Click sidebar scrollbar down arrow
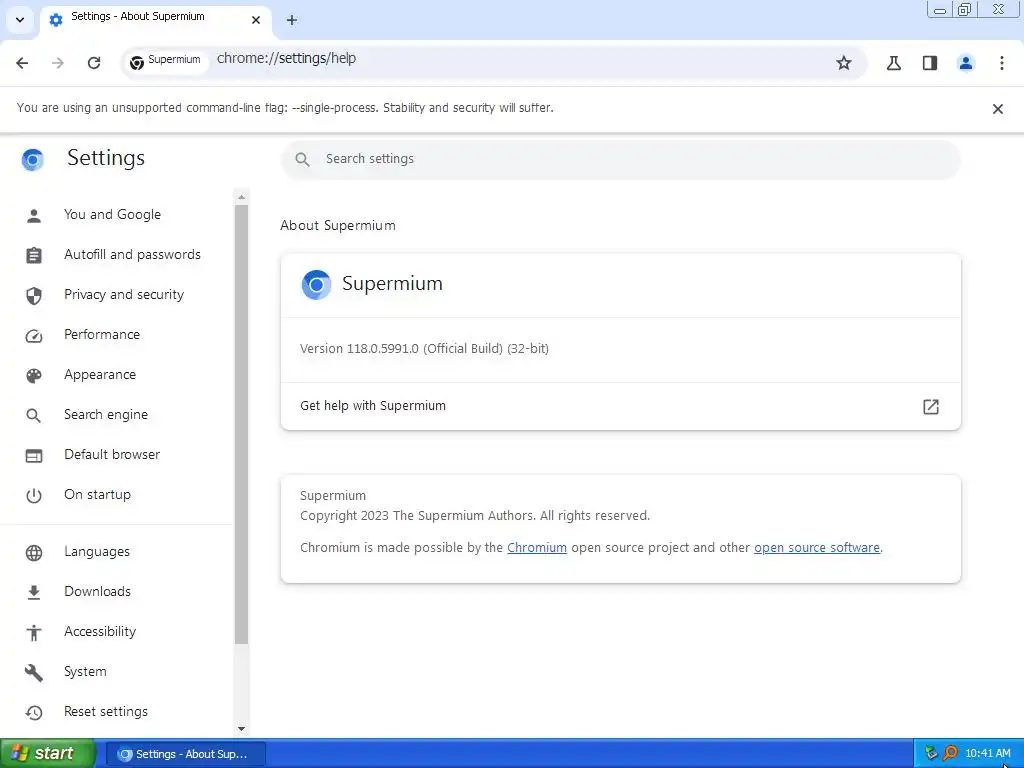The height and width of the screenshot is (768, 1024). [x=242, y=728]
